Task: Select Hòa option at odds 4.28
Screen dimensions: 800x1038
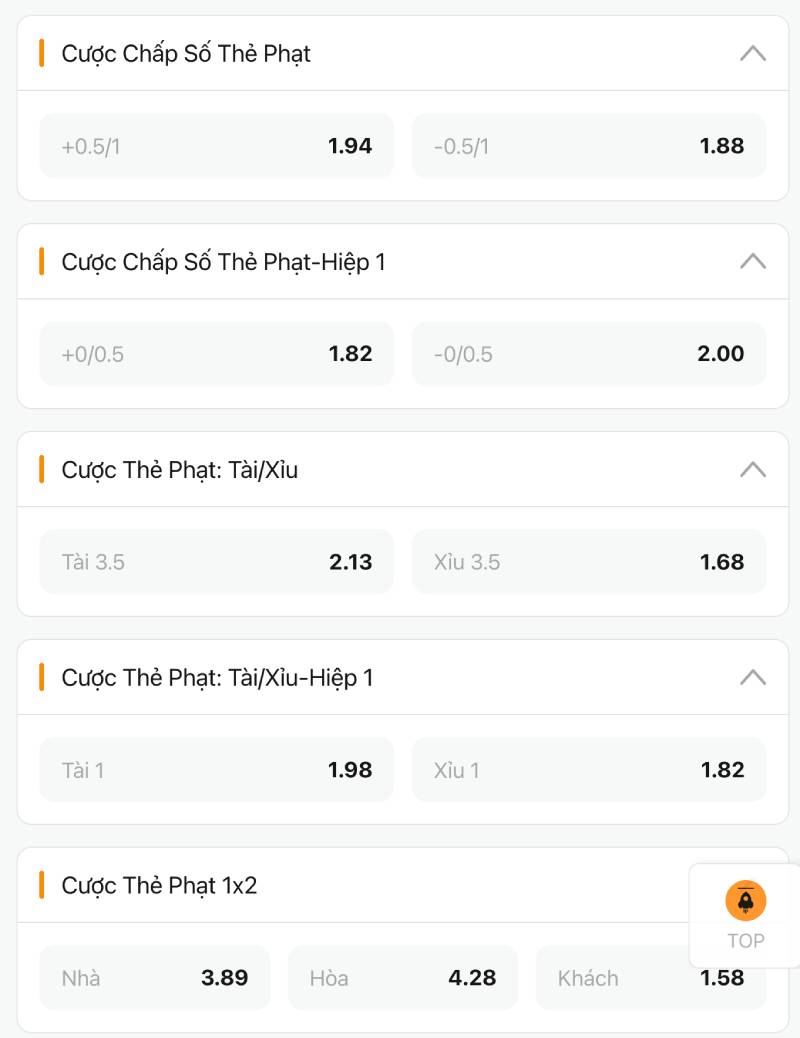Action: [403, 978]
